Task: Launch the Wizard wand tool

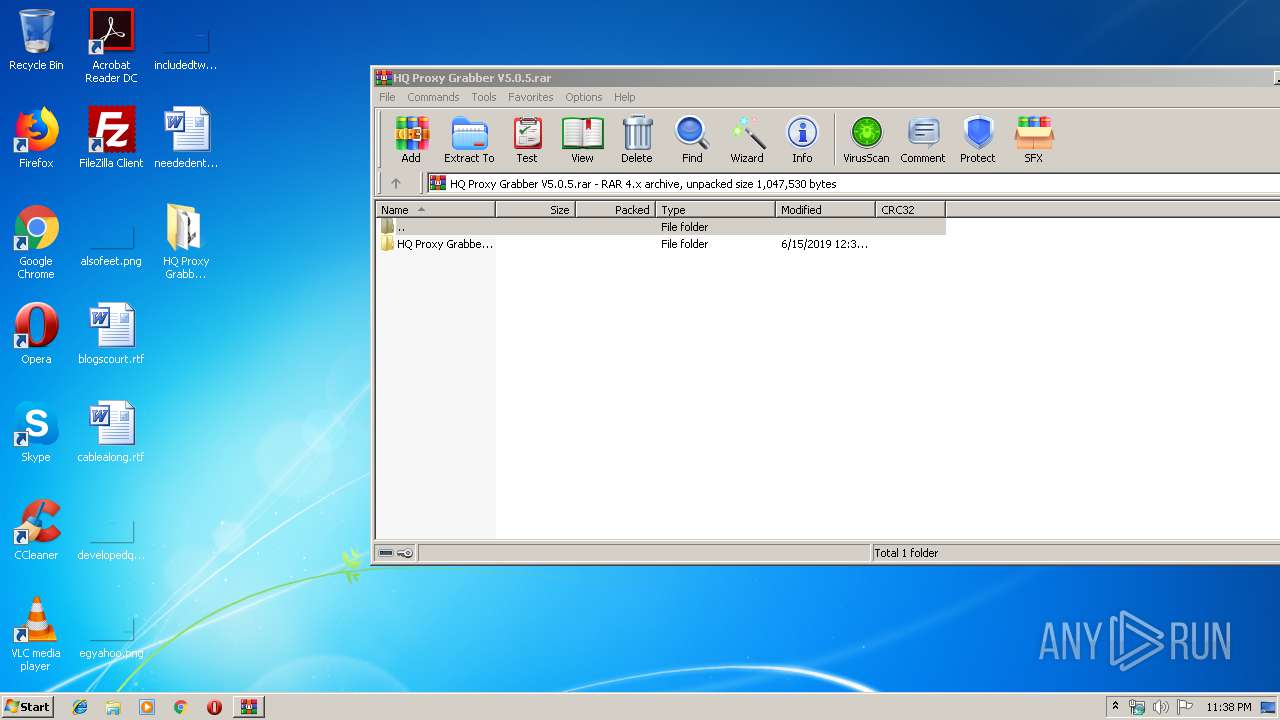Action: (x=747, y=139)
